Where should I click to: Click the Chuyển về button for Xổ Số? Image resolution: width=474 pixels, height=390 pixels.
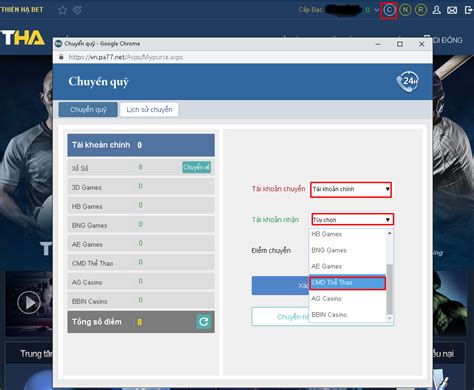pos(196,167)
